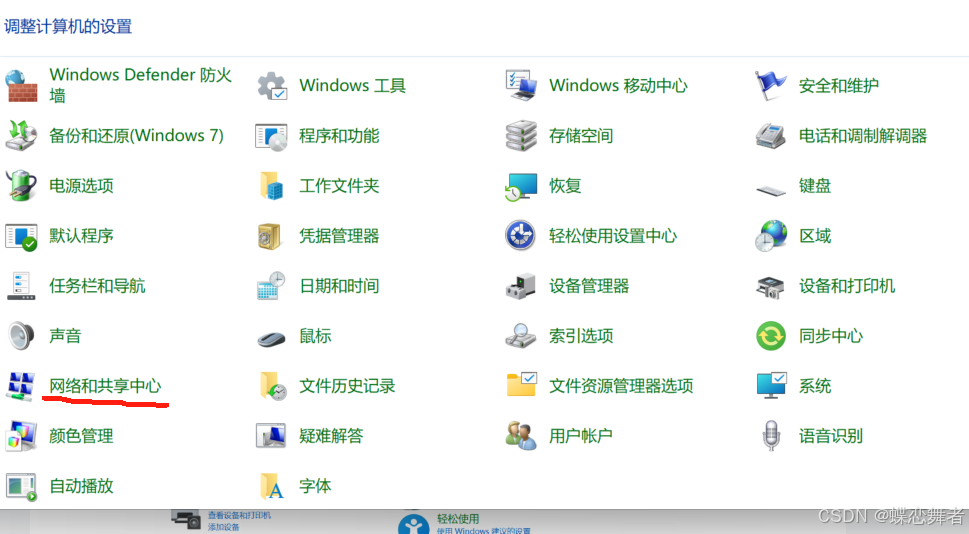969x534 pixels.
Task: Open the 安全和维护 text link
Action: tap(839, 85)
